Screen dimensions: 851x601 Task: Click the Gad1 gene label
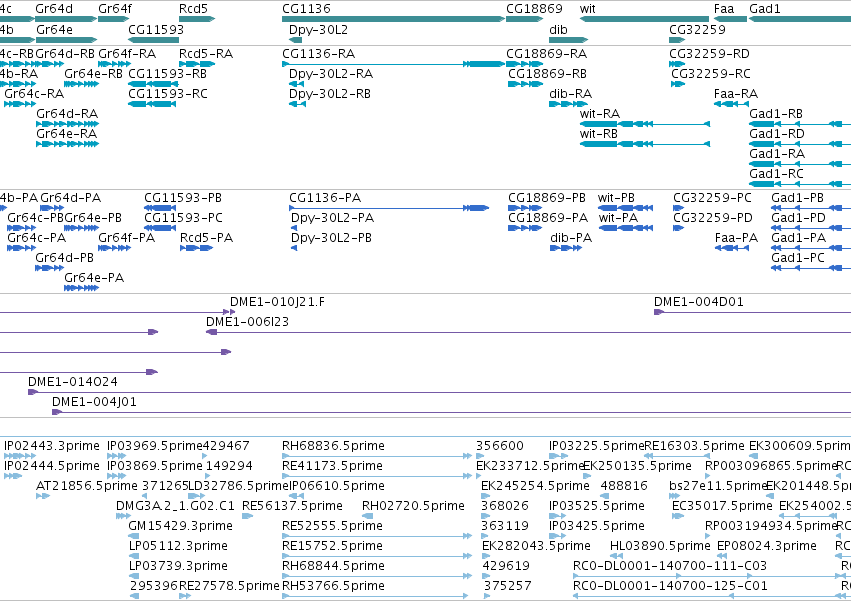click(x=765, y=9)
